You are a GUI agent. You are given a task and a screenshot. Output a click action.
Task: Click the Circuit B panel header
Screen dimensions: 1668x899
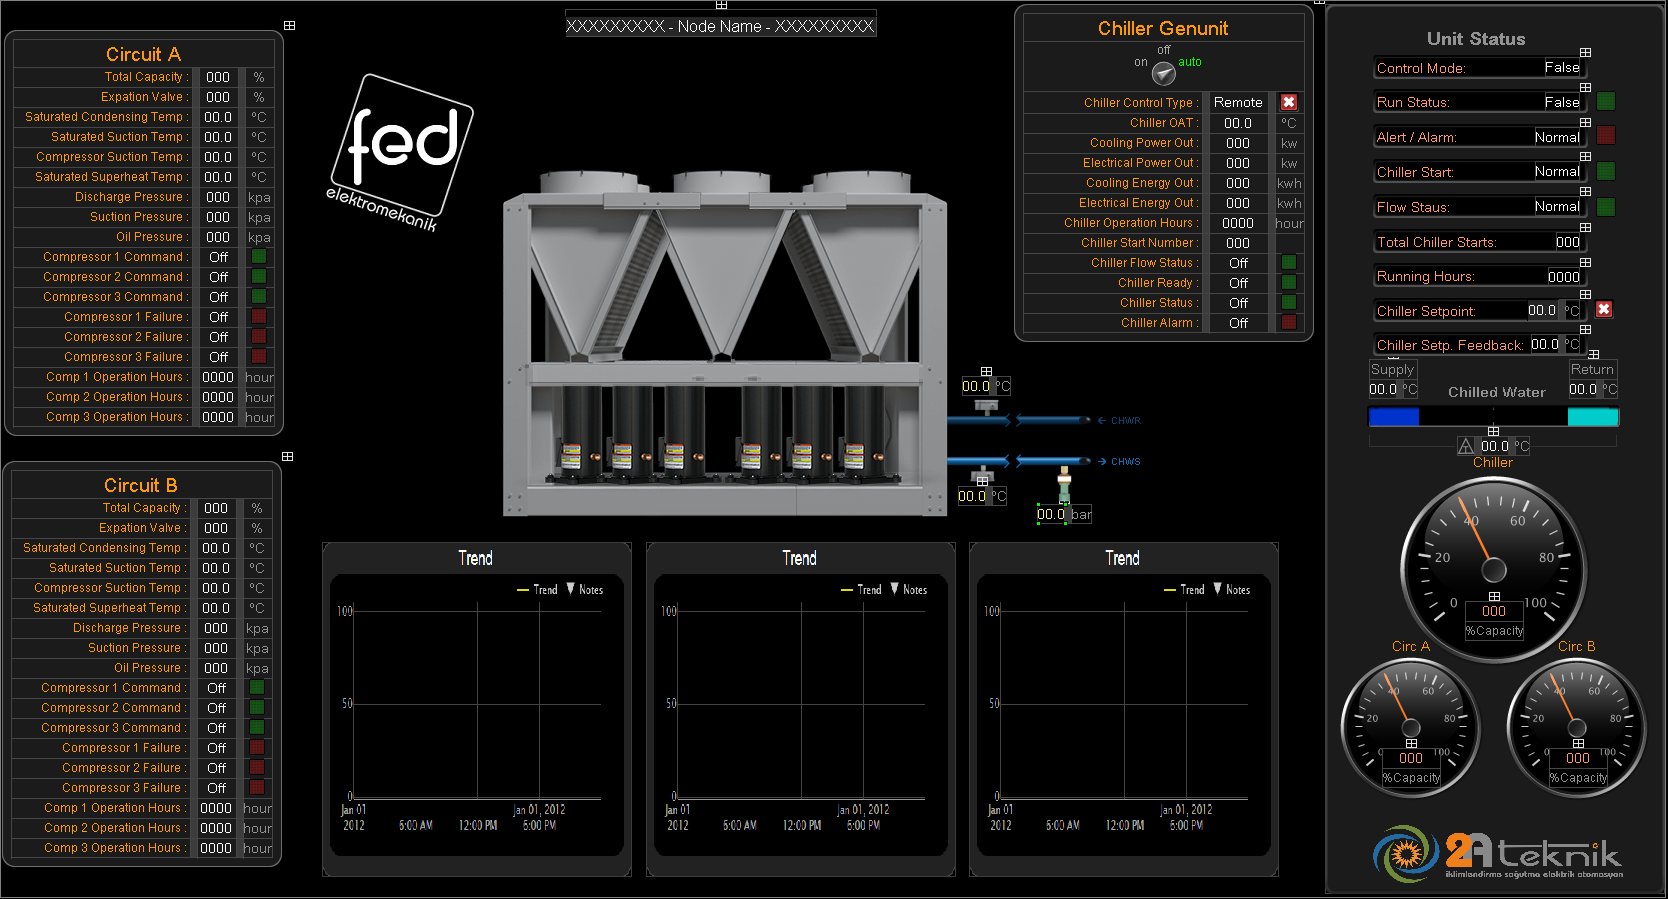(x=141, y=485)
